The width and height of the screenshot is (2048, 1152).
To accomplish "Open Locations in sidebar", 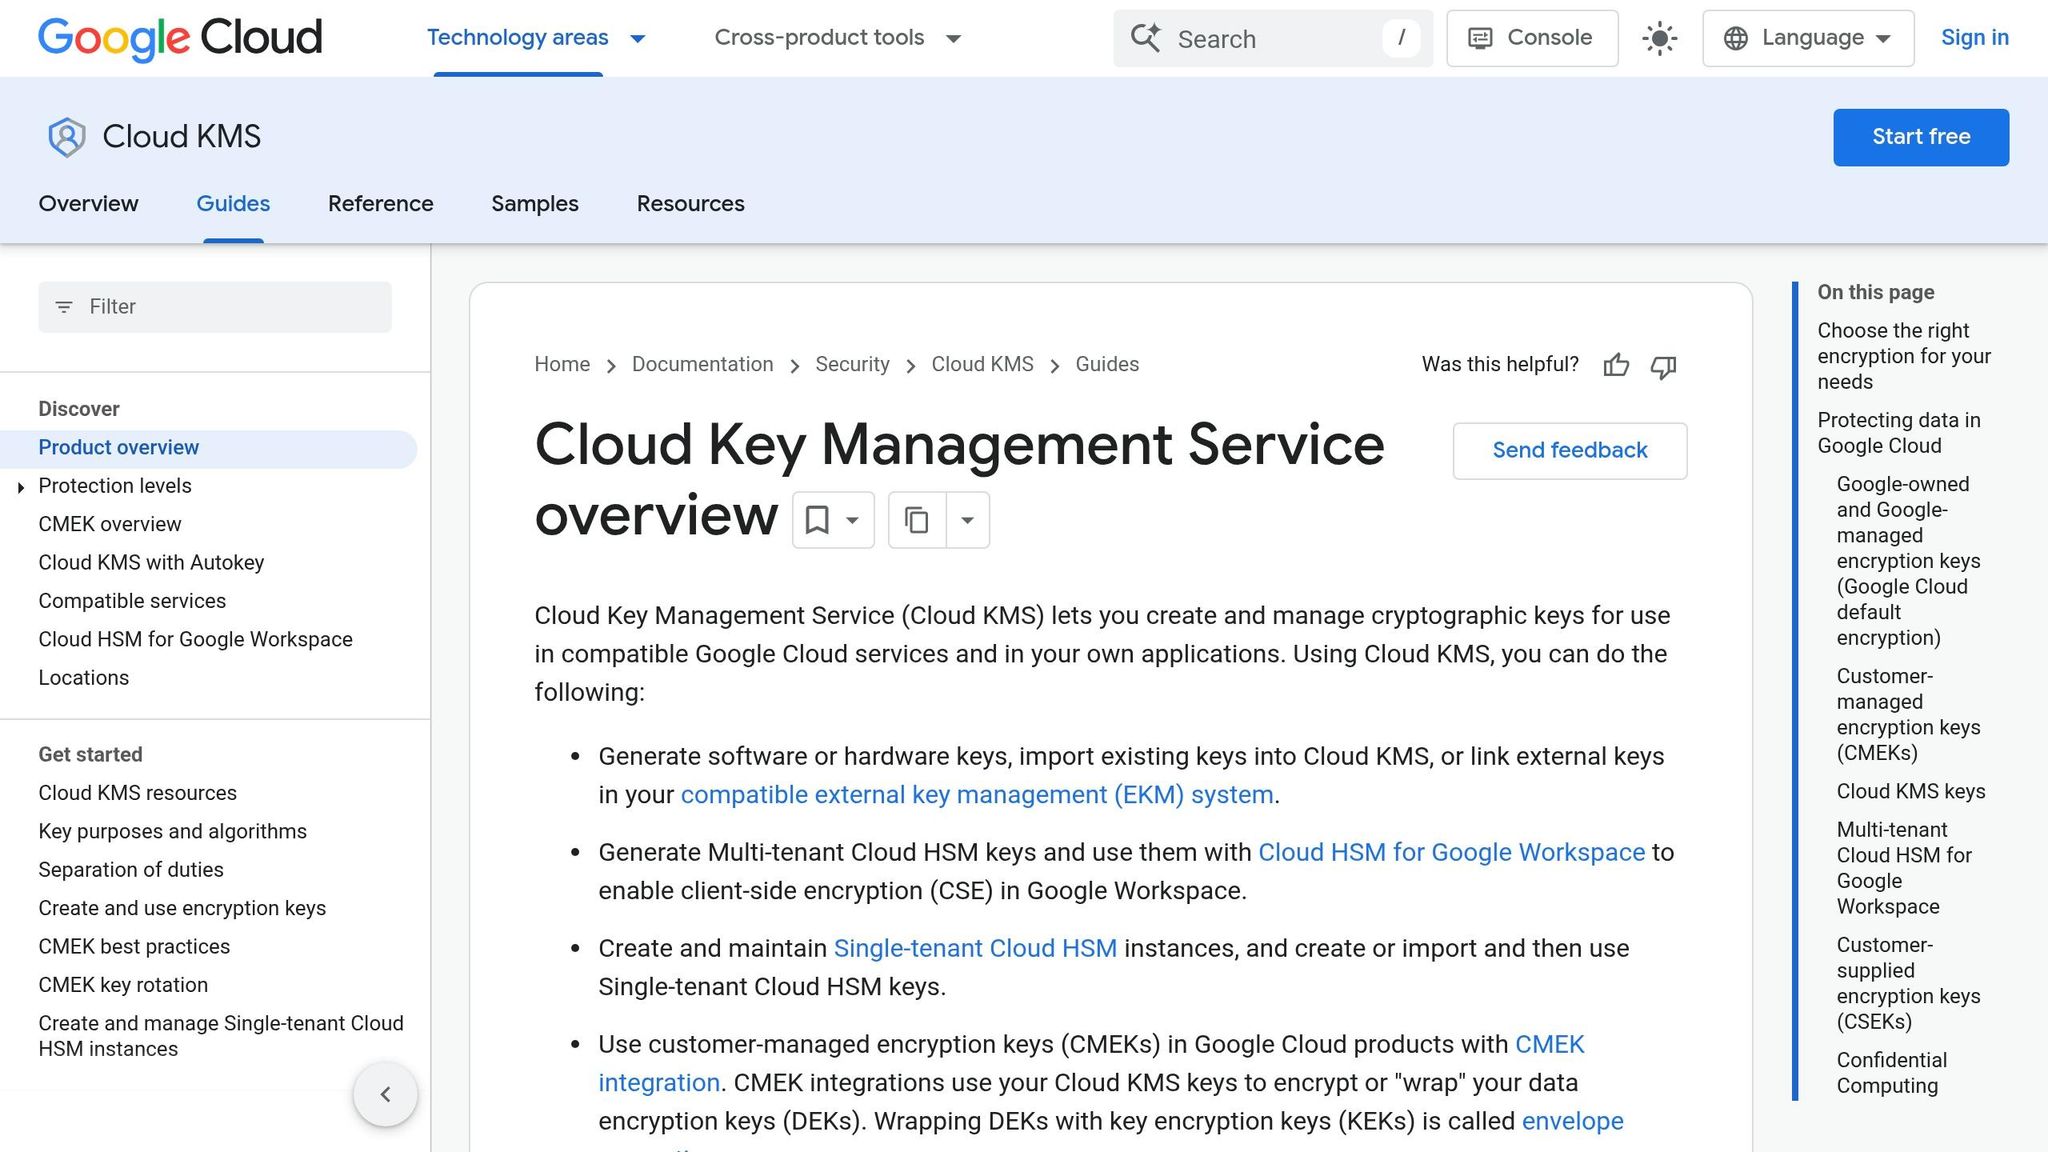I will pyautogui.click(x=84, y=678).
